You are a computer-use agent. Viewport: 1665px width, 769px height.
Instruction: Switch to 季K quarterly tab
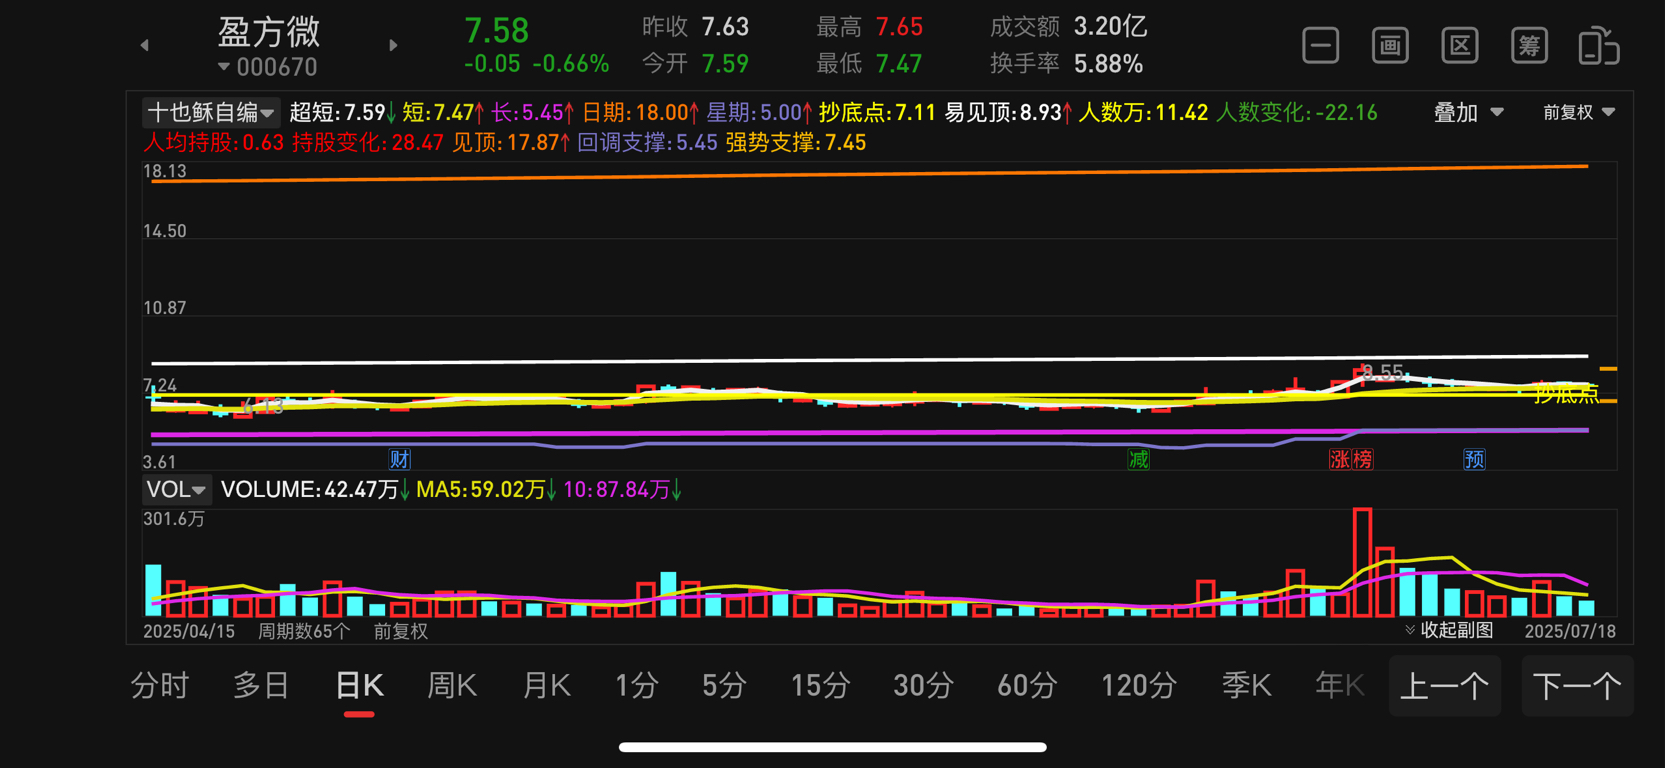point(1246,686)
